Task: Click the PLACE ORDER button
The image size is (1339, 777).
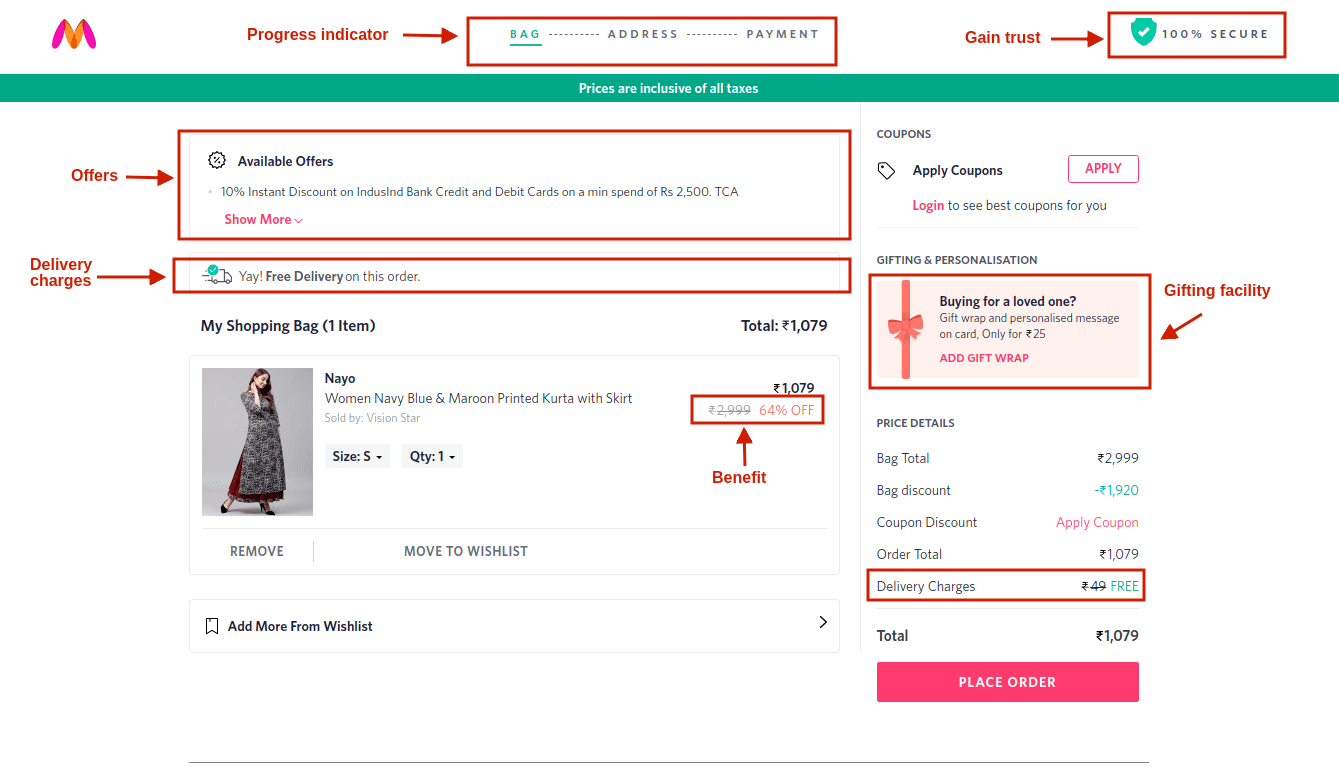Action: tap(1007, 681)
